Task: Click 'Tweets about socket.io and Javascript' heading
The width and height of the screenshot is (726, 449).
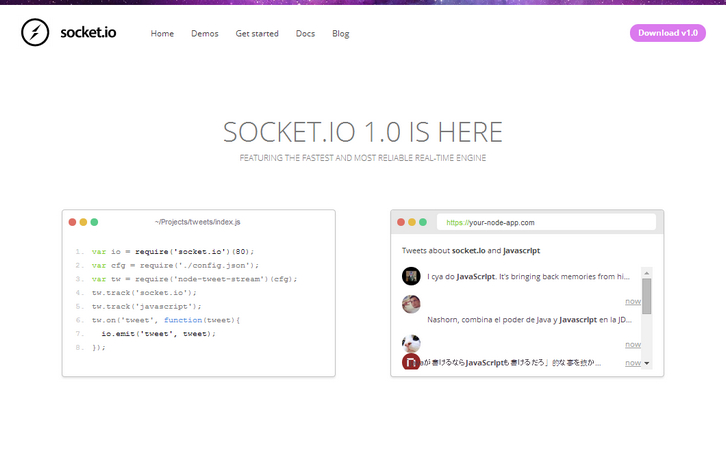Action: [471, 250]
